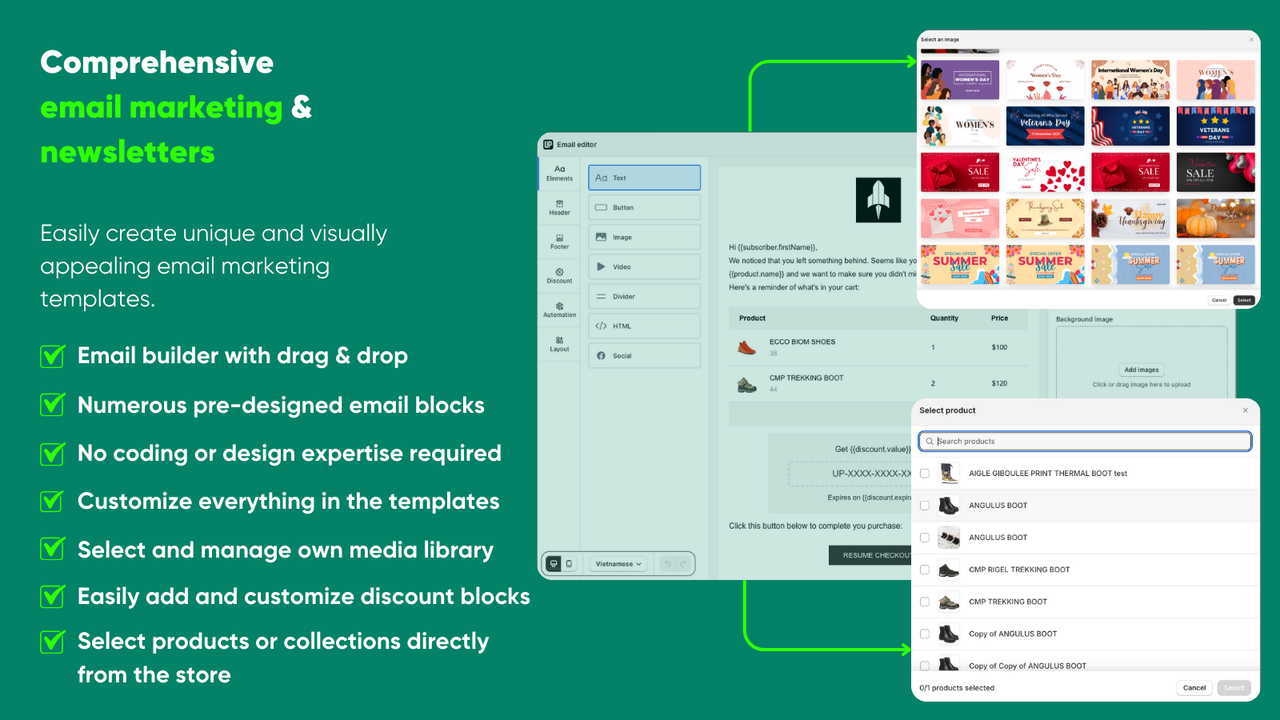Click the $120 price cell
This screenshot has width=1280, height=720.
pos(999,383)
